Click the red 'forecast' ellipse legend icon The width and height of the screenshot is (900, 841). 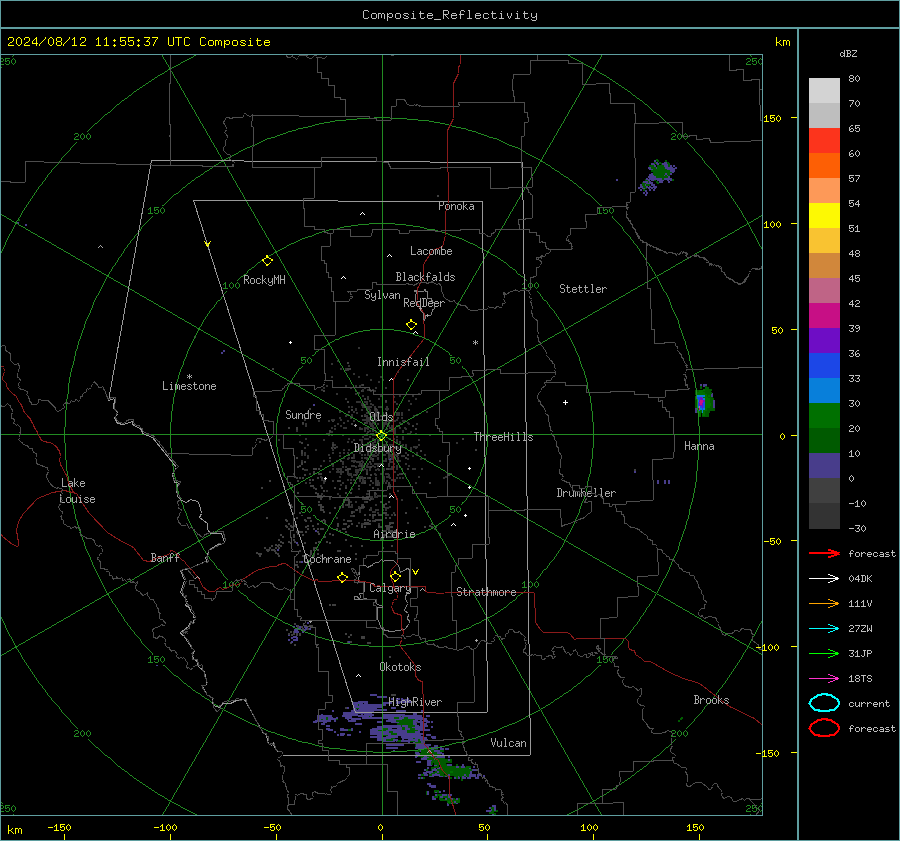click(824, 728)
